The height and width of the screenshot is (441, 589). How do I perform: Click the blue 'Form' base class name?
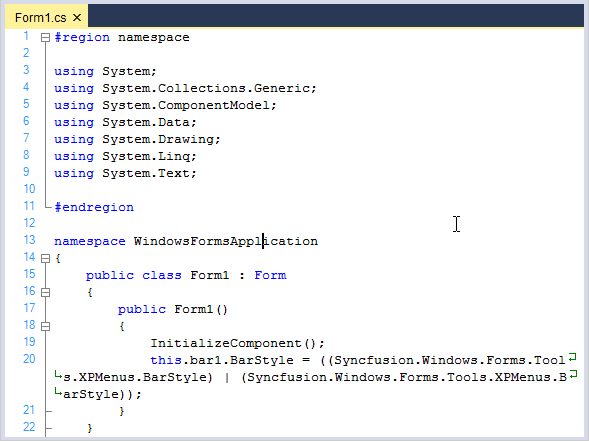270,275
